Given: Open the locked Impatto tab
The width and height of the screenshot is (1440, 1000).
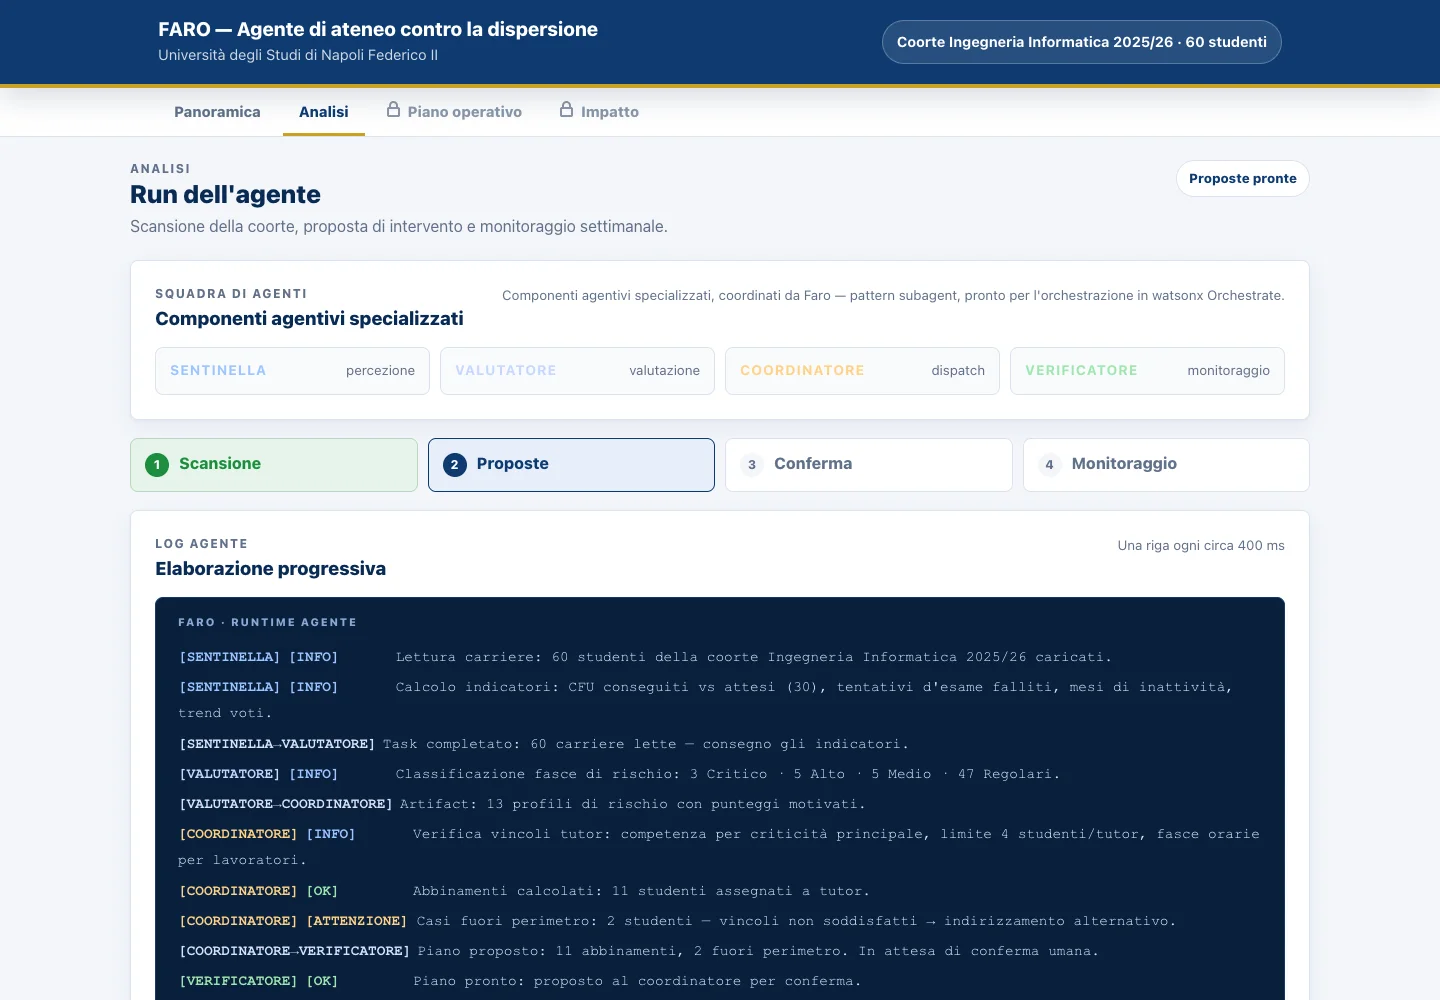Looking at the screenshot, I should click(599, 112).
